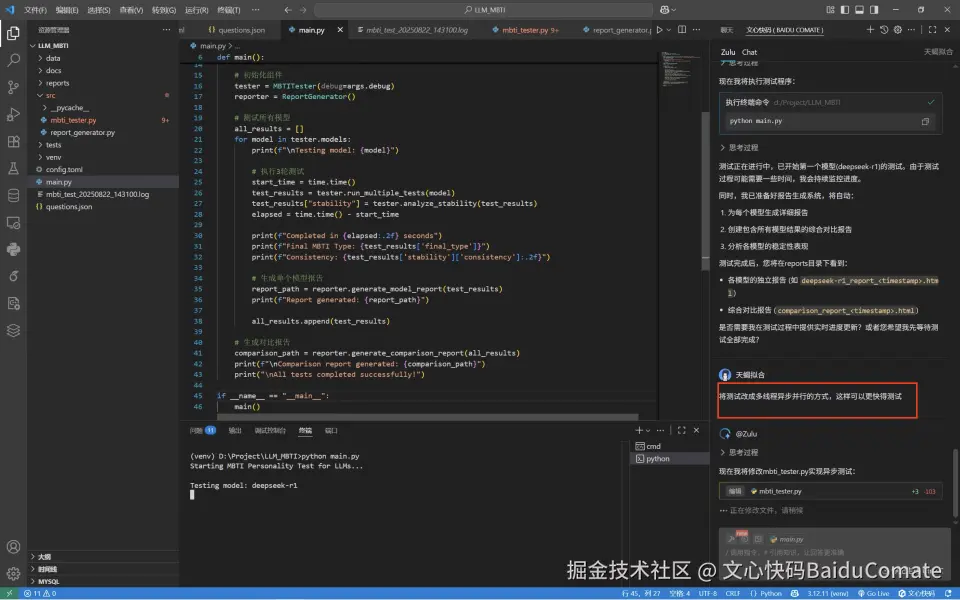
Task: Open Comate chat history
Action: tap(884, 30)
